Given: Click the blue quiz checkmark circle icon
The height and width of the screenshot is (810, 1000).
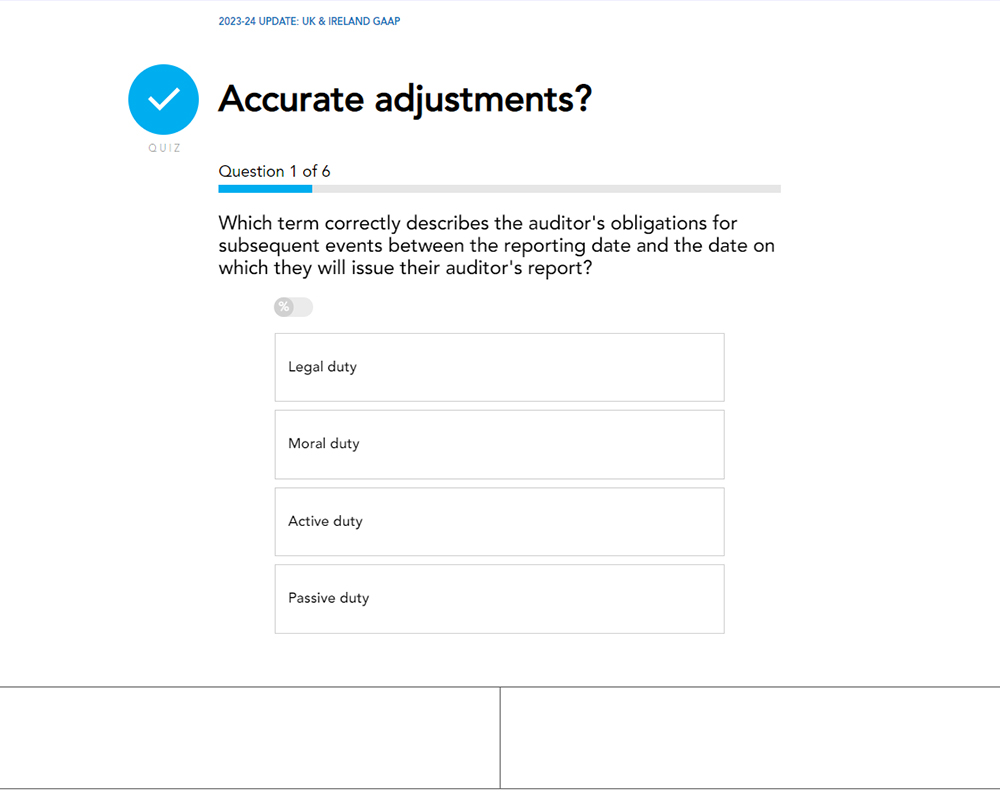Looking at the screenshot, I should tap(163, 99).
